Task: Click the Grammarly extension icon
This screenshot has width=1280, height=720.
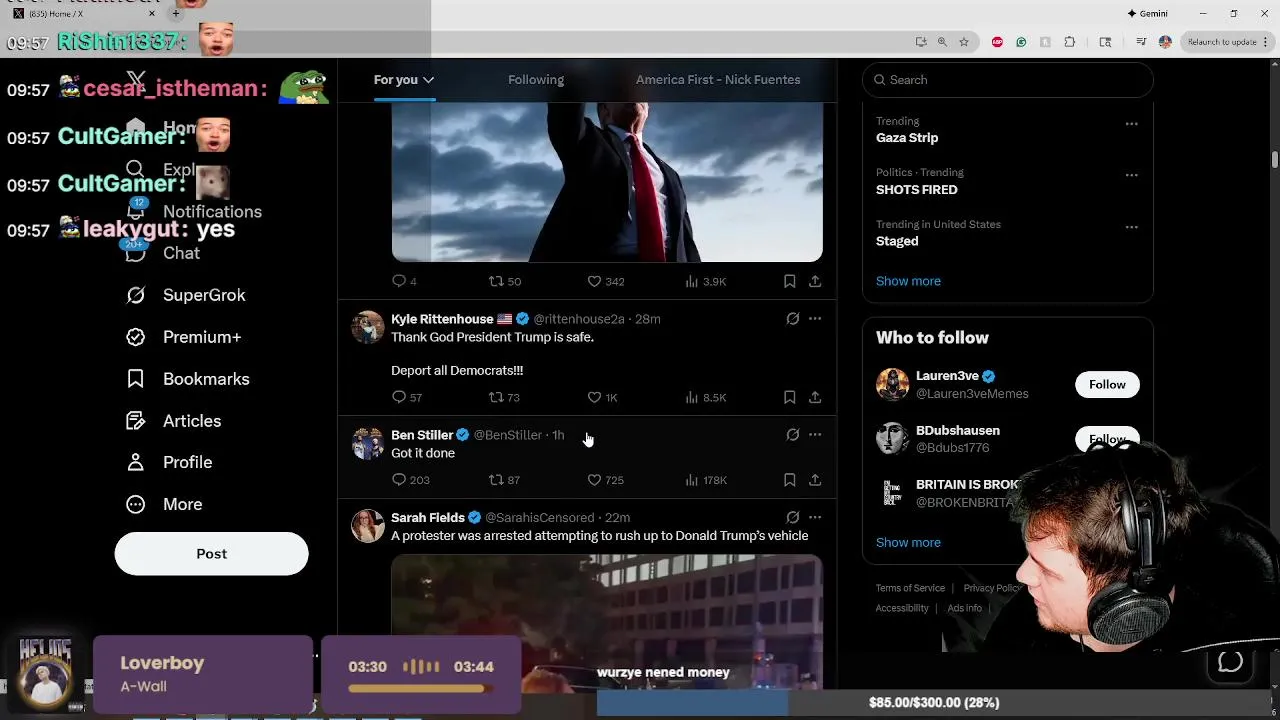Action: point(1021,42)
